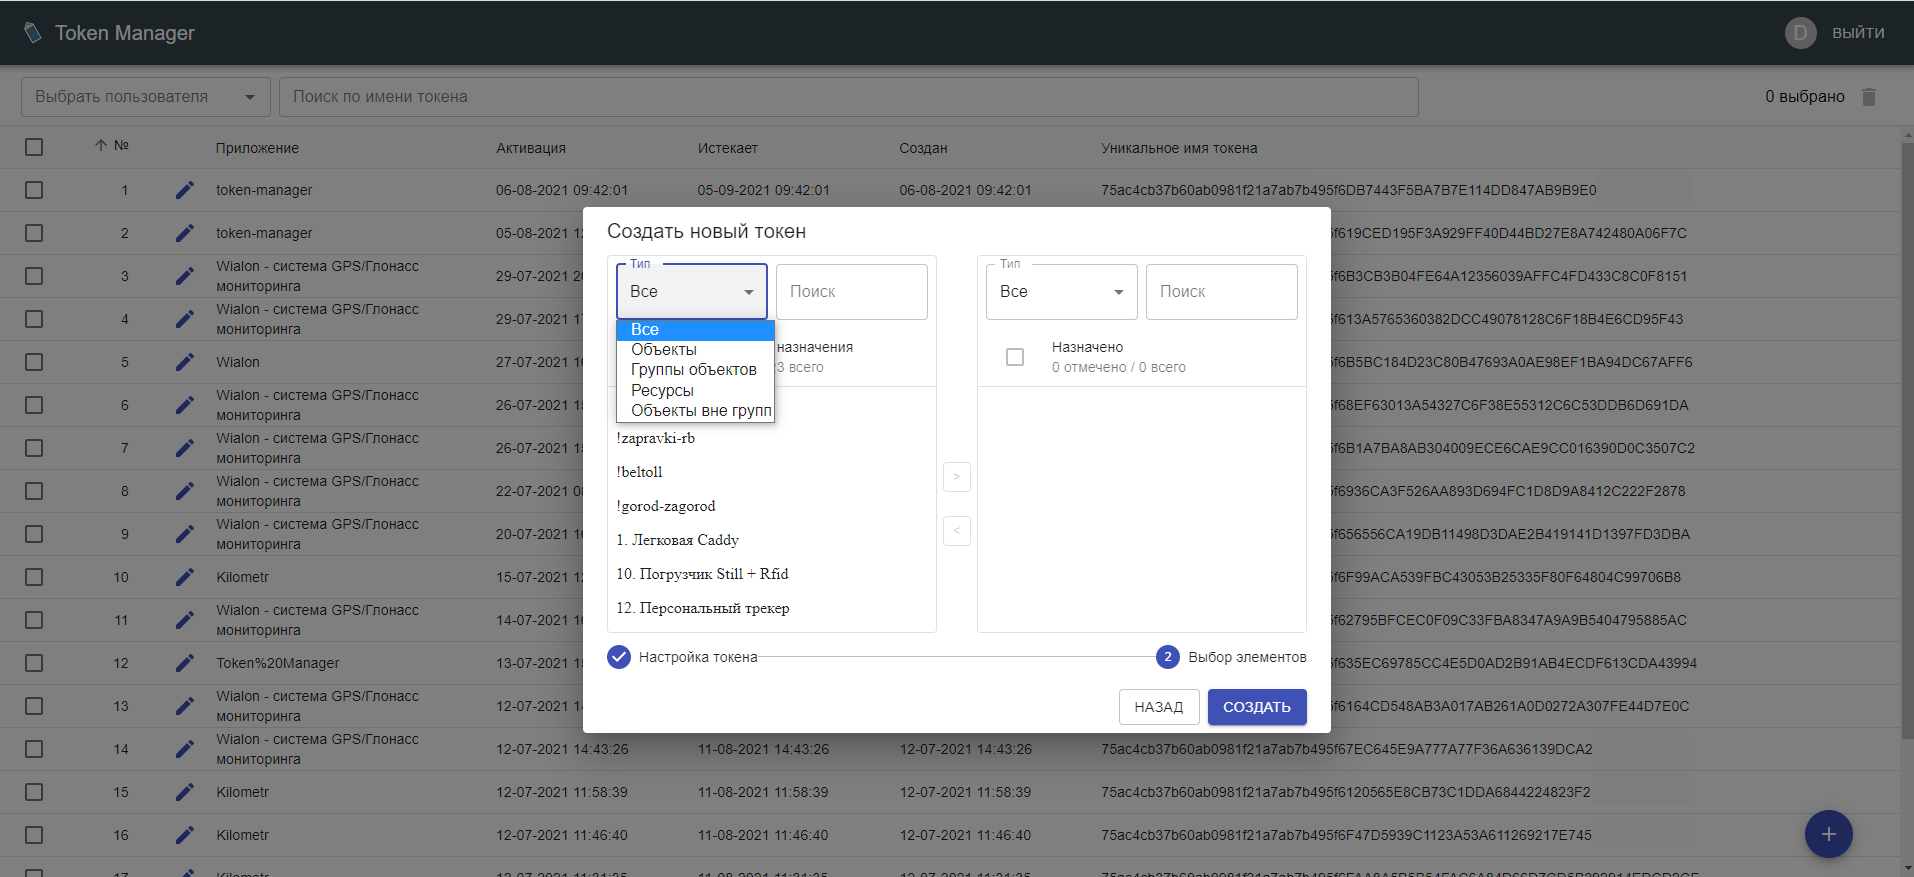Open editing for token row 10
The image size is (1914, 877).
185,577
